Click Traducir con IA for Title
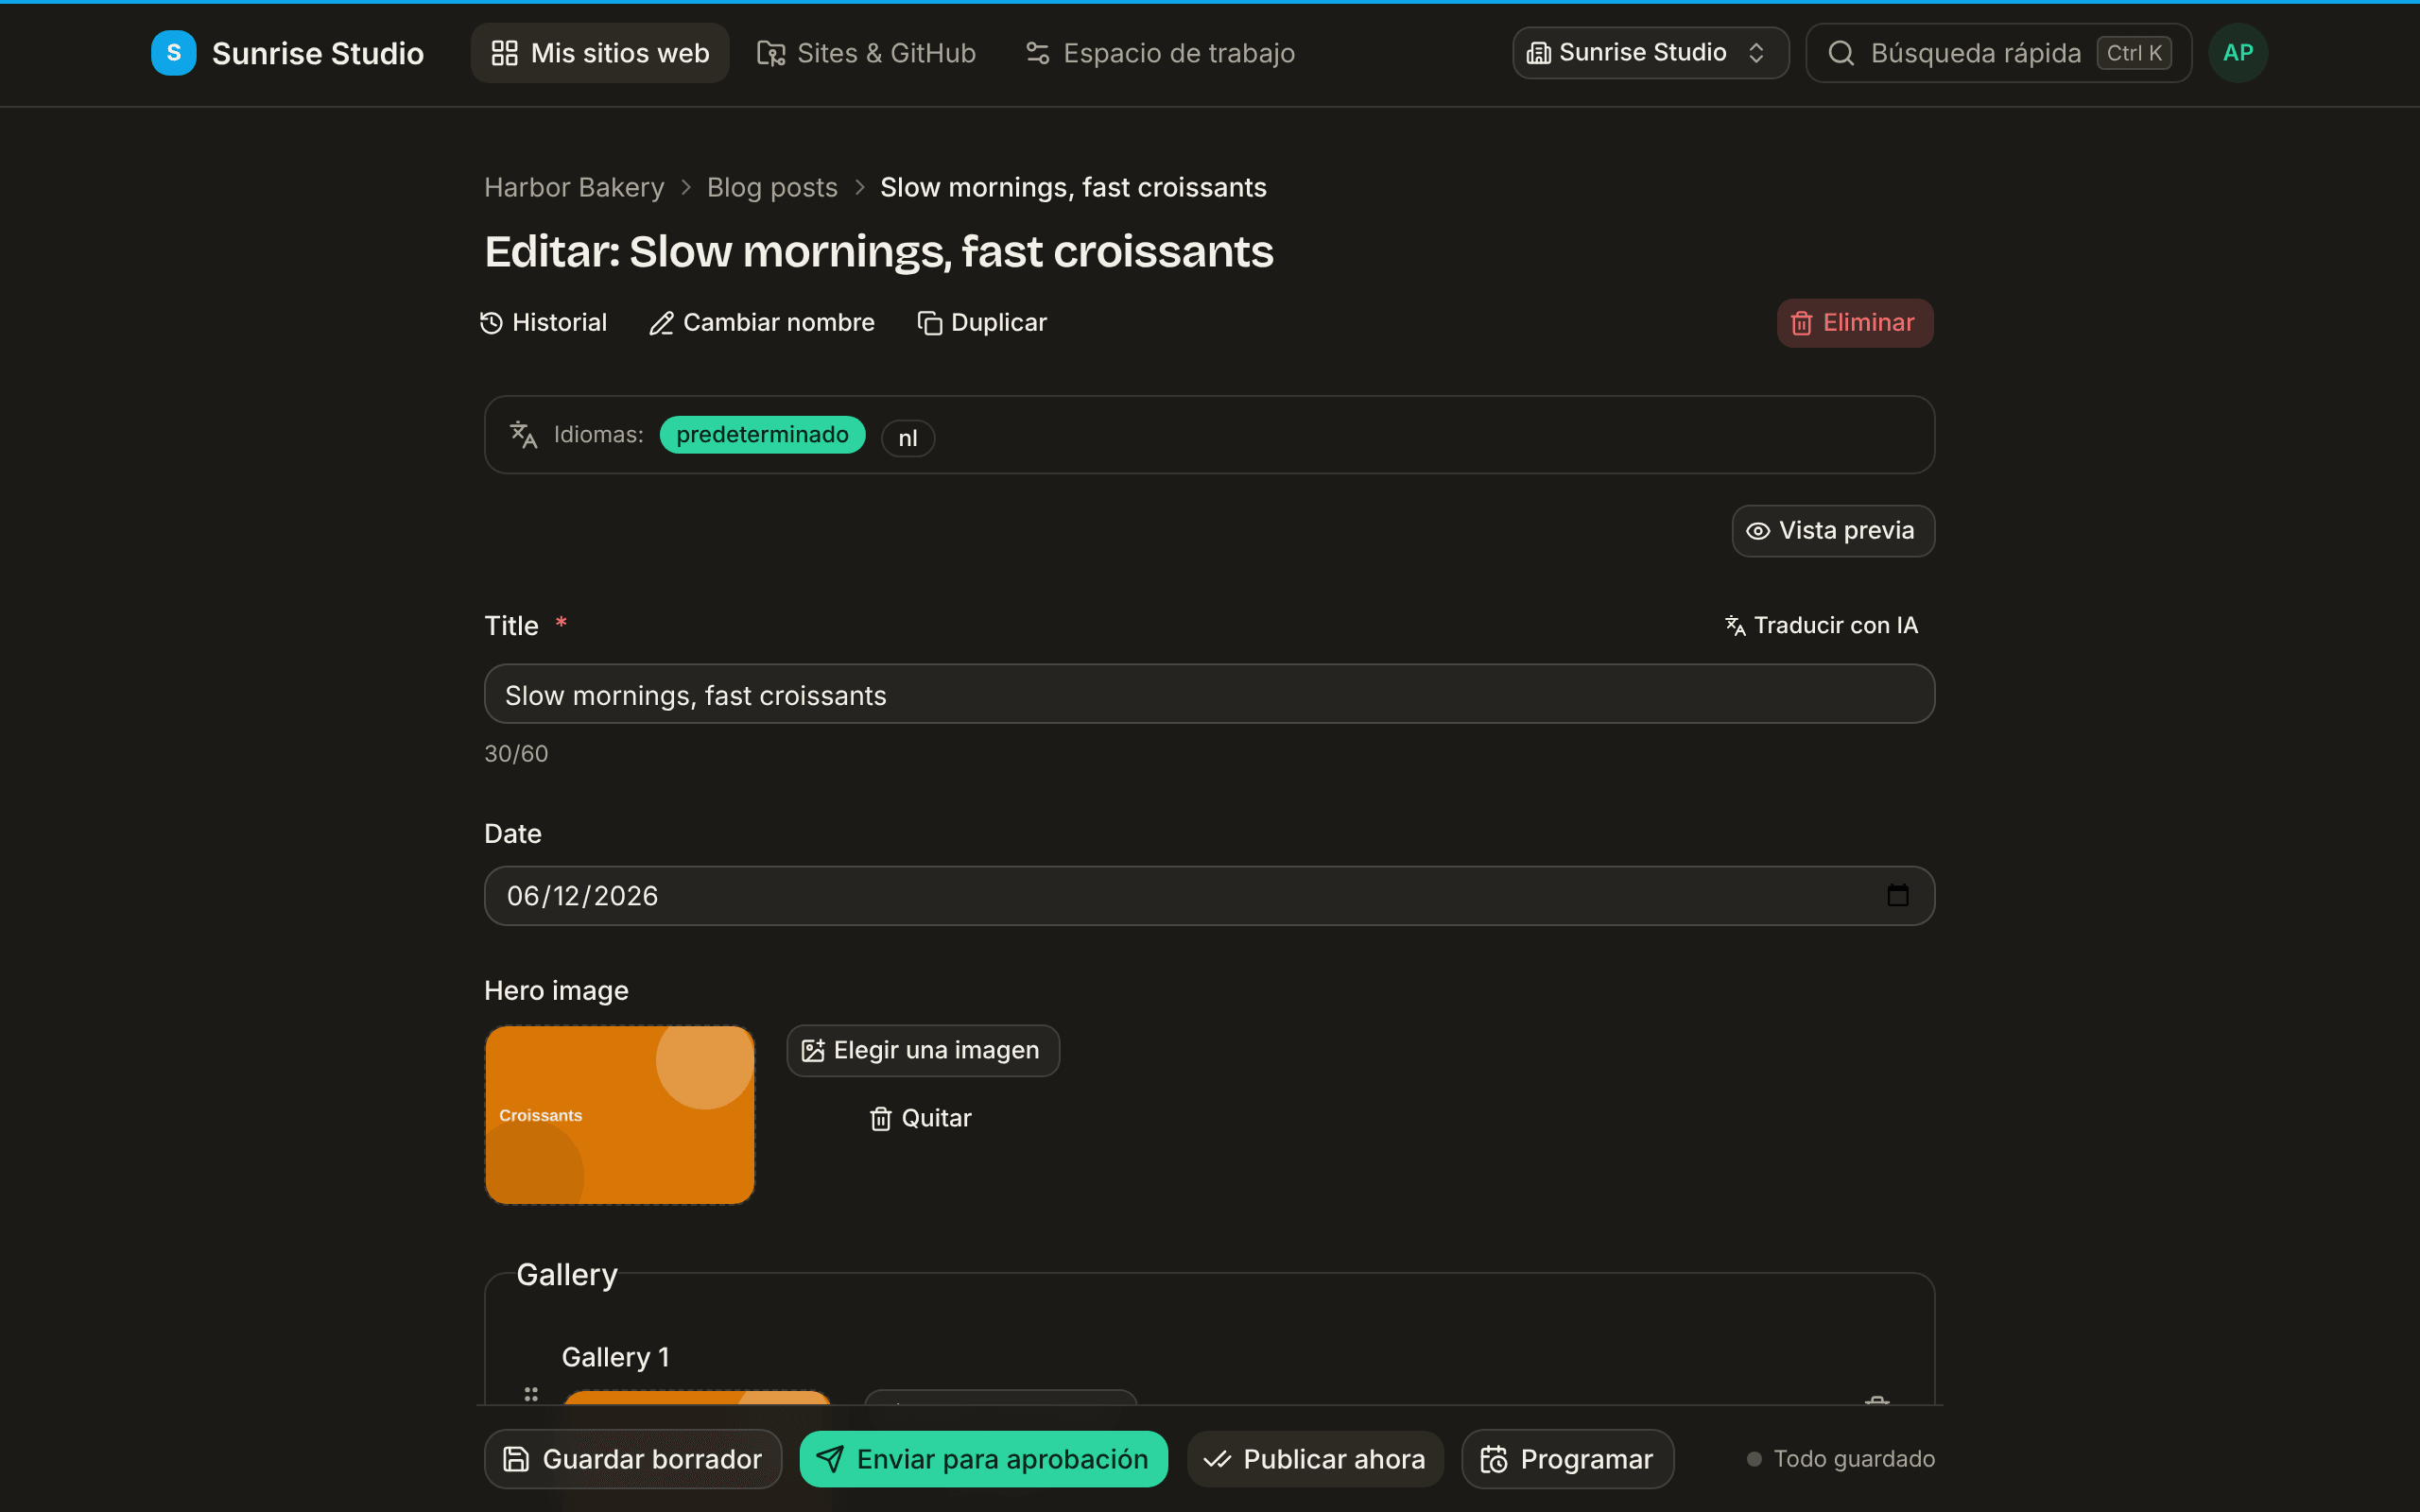Screen dimensions: 2420x1512 1822,625
